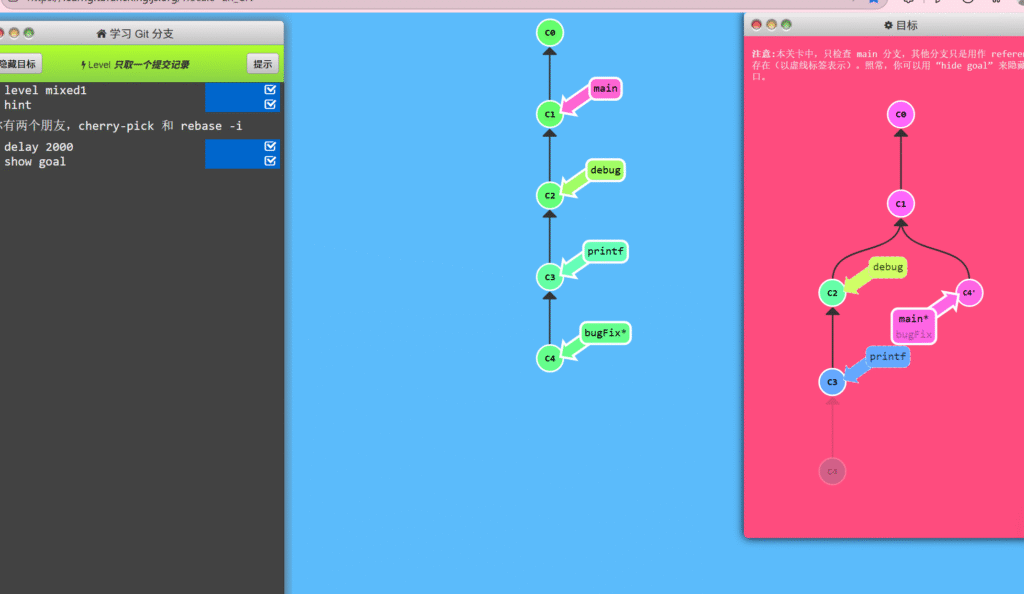Viewport: 1024px width, 594px height.
Task: Click checkmark beside level mixed1 command
Action: click(x=270, y=90)
